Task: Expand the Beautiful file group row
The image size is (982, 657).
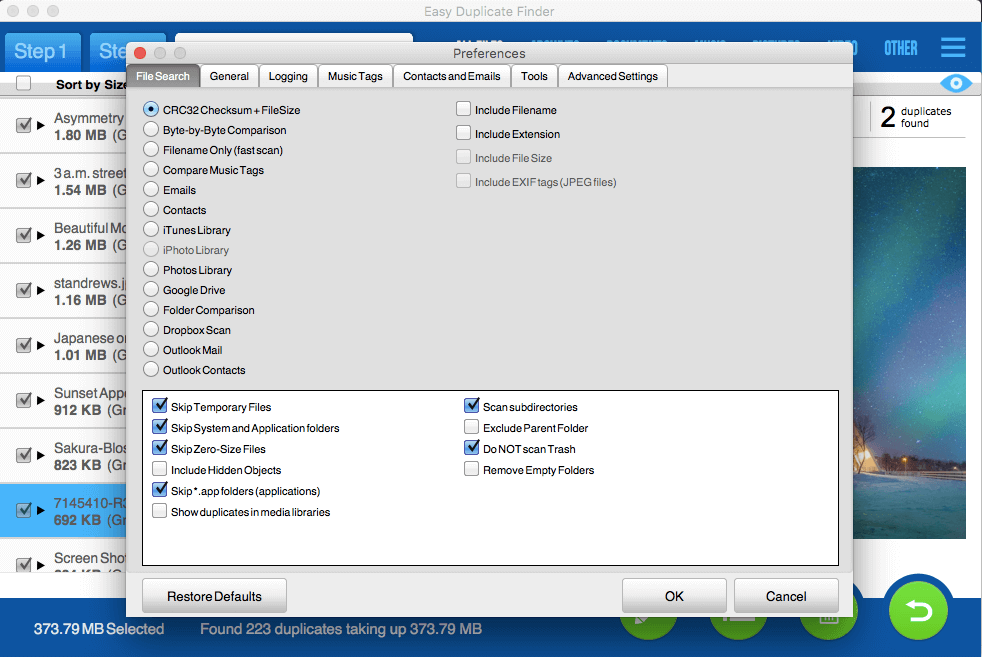Action: [41, 235]
